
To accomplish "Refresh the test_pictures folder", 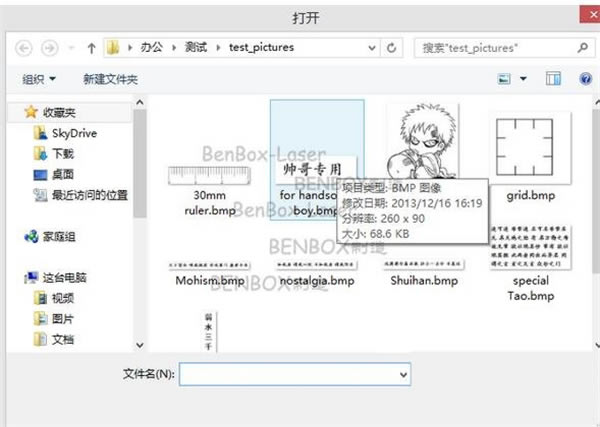I will coord(391,48).
